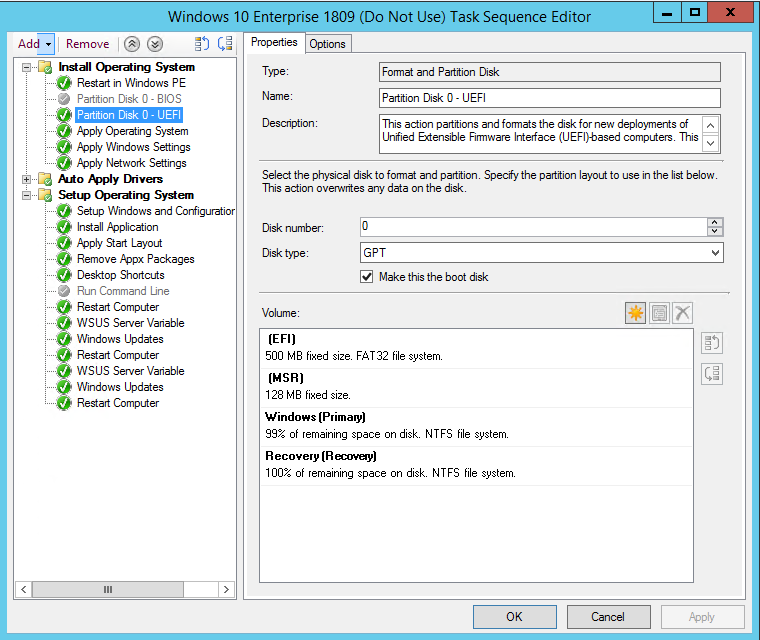Select the first WSUS Server Variable step

131,323
